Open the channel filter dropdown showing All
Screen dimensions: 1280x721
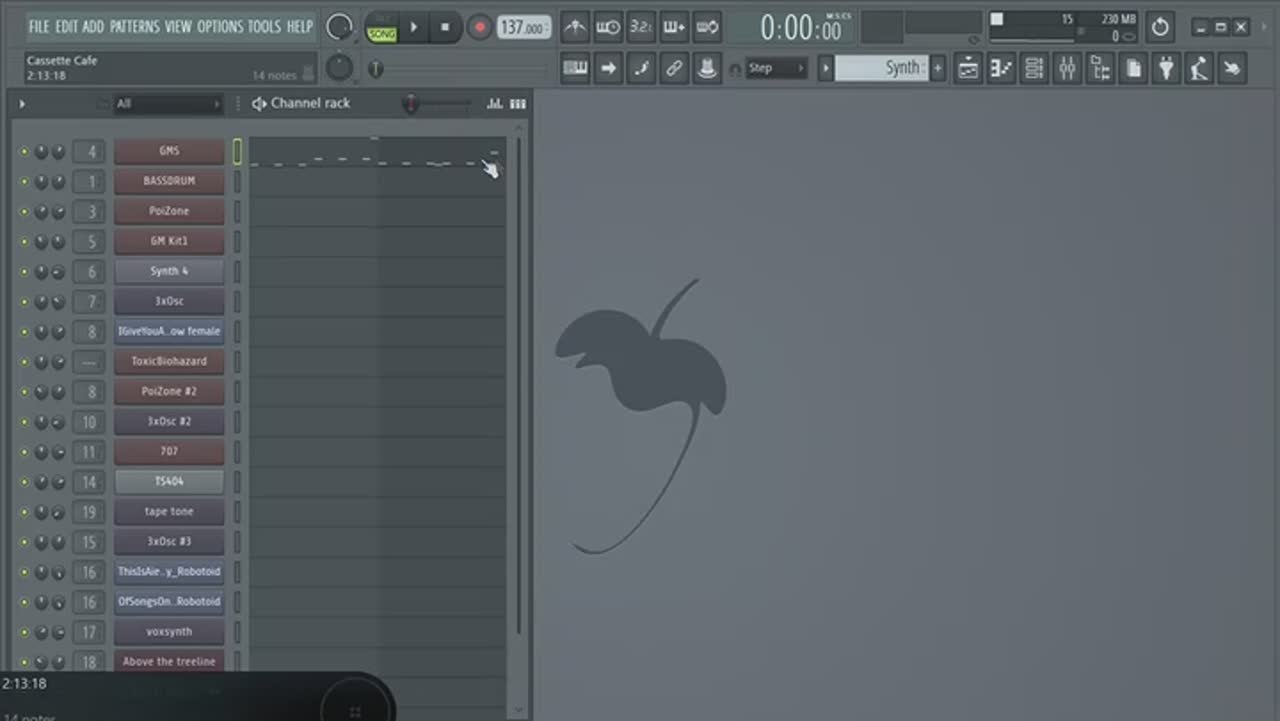click(167, 104)
